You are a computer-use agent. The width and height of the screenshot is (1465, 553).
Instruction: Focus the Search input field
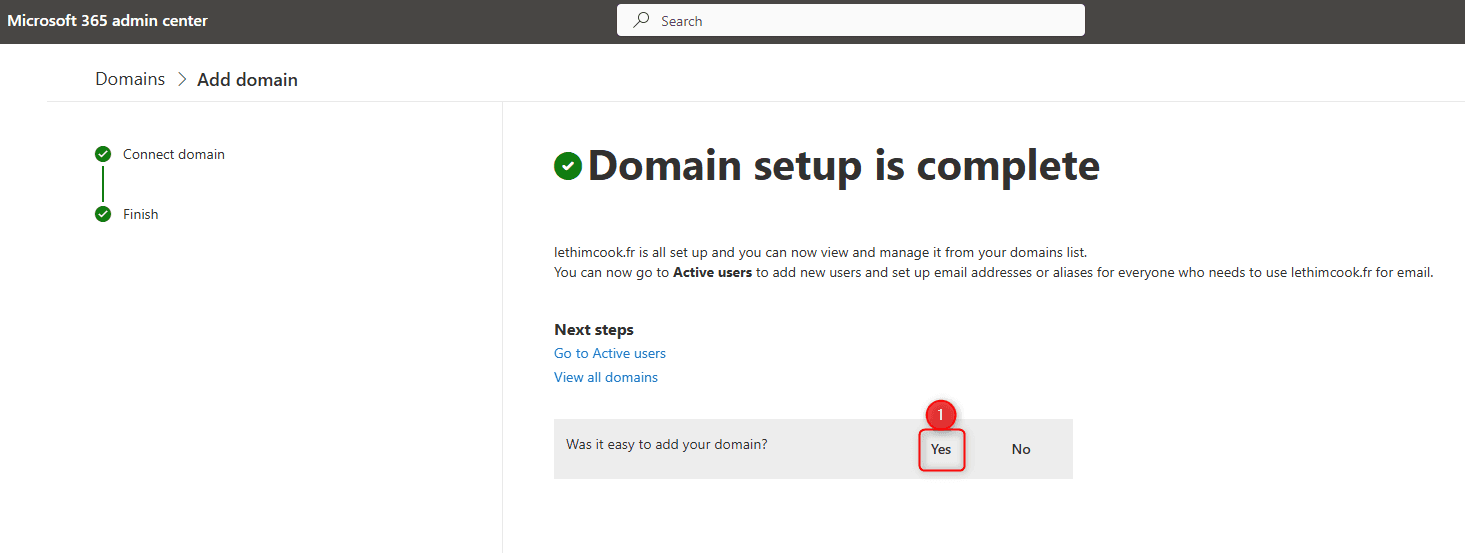[x=860, y=20]
